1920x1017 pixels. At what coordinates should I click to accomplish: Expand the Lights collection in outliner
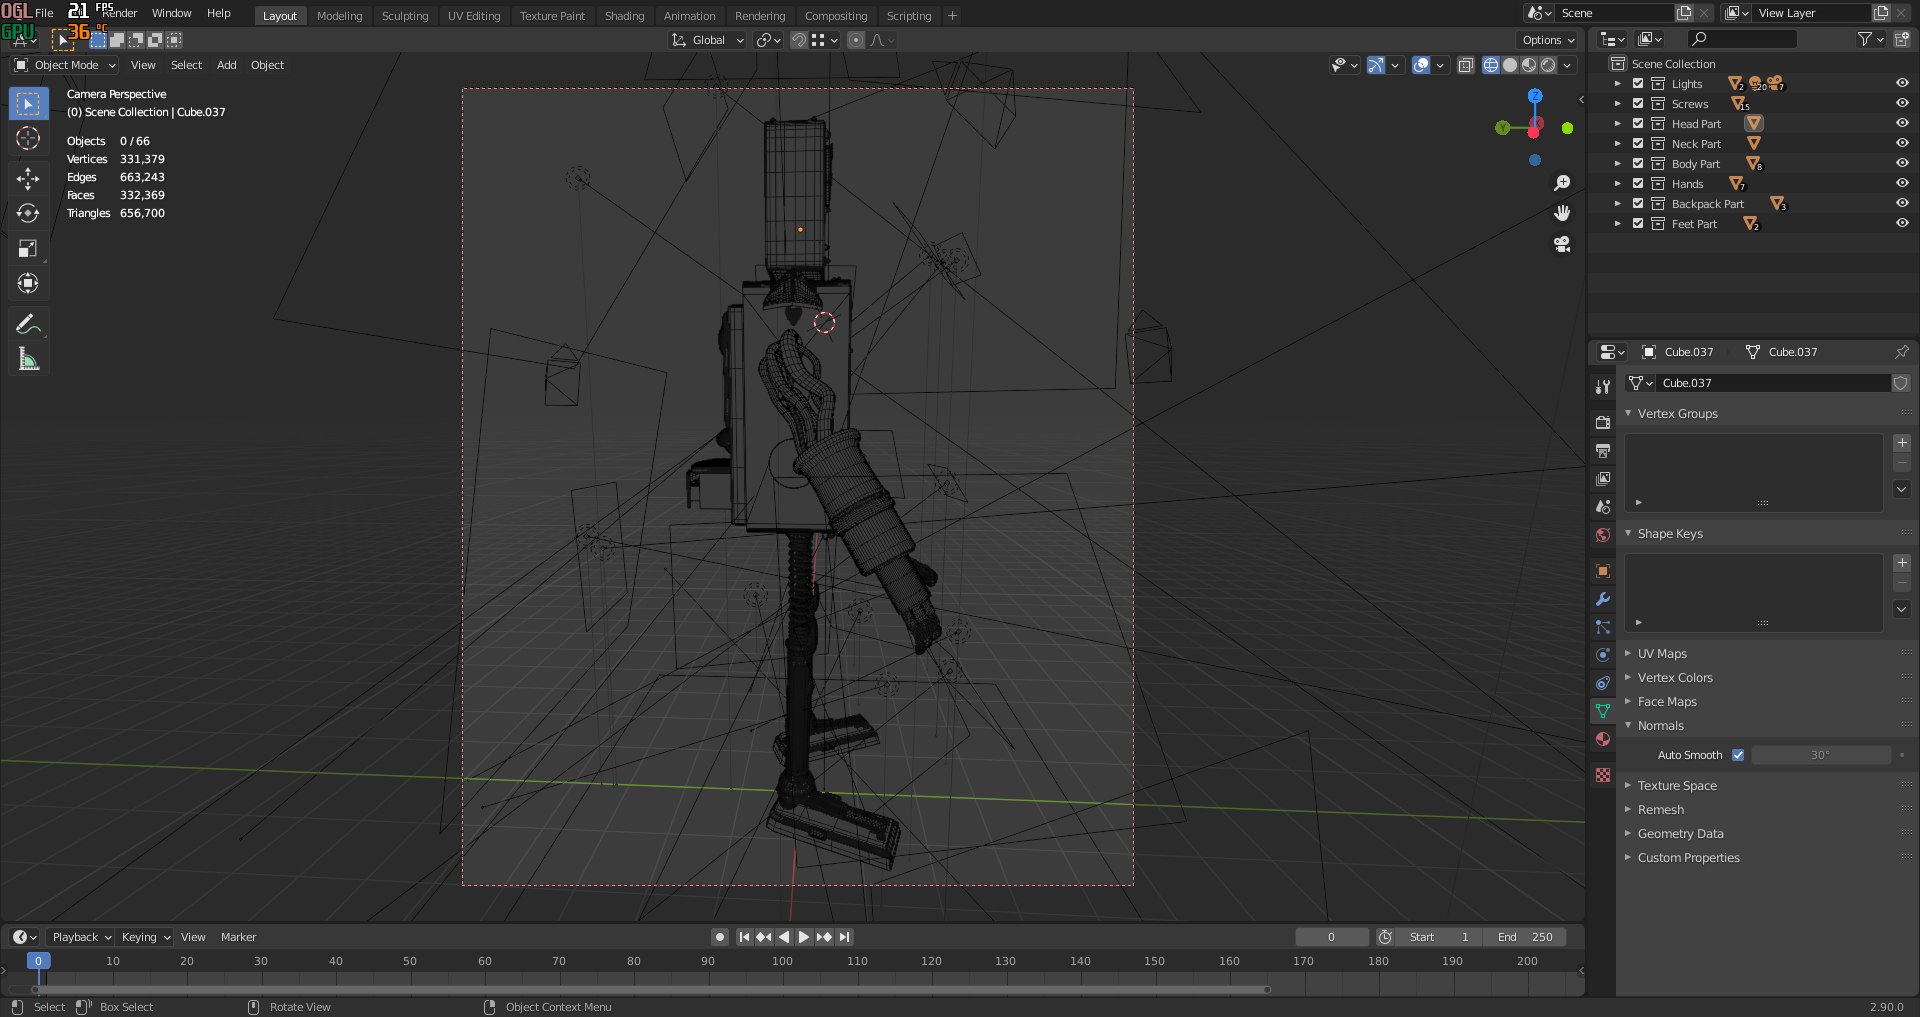point(1617,84)
